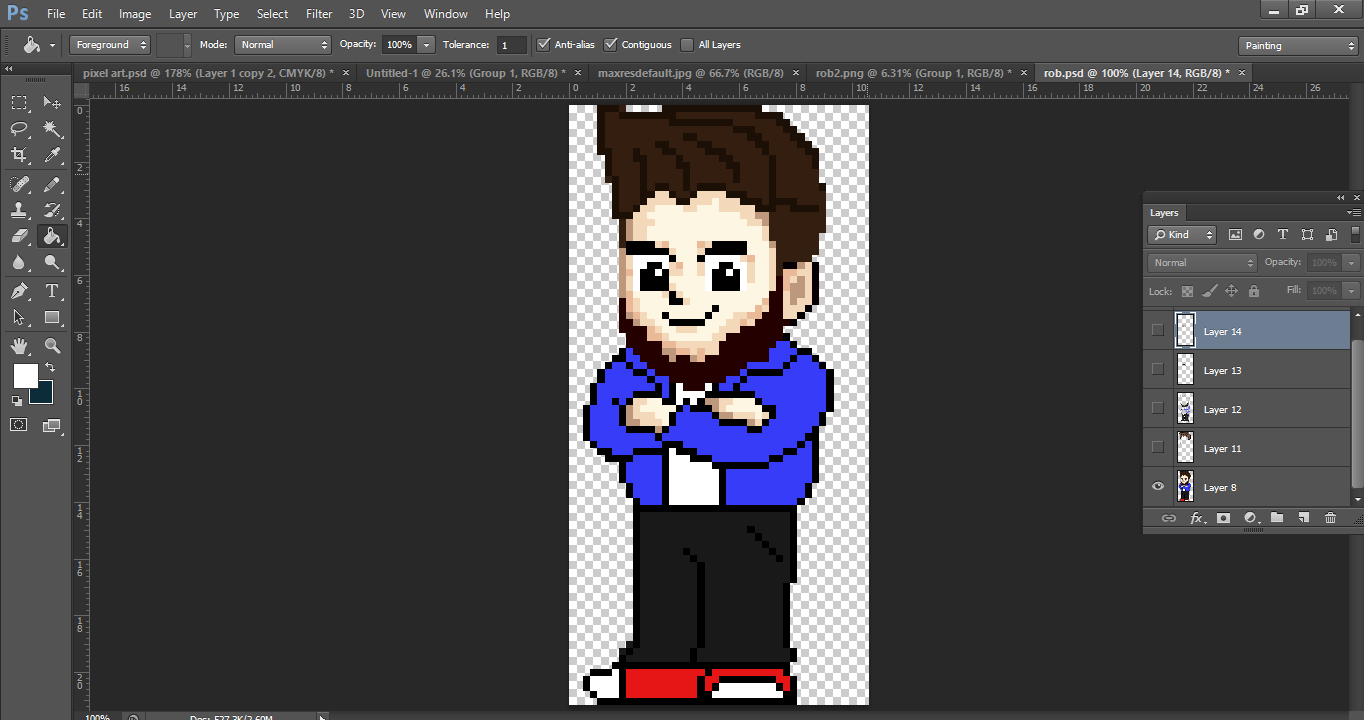
Task: Select the Pencil tool
Action: click(x=52, y=184)
